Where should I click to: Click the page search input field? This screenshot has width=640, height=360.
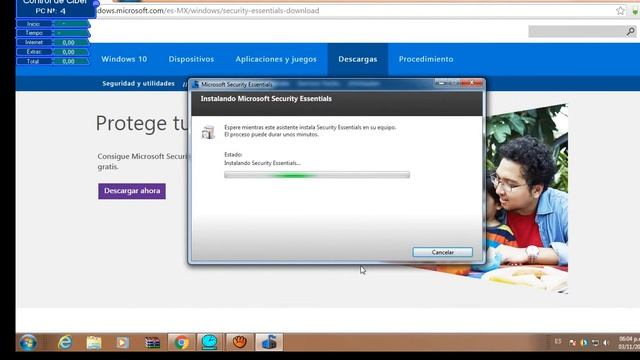(577, 31)
